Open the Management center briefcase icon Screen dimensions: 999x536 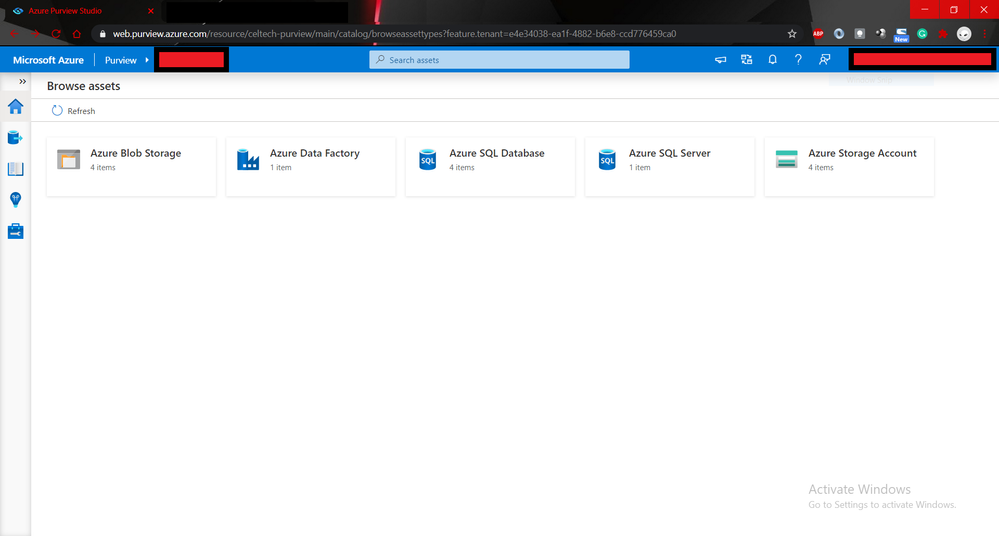point(15,231)
